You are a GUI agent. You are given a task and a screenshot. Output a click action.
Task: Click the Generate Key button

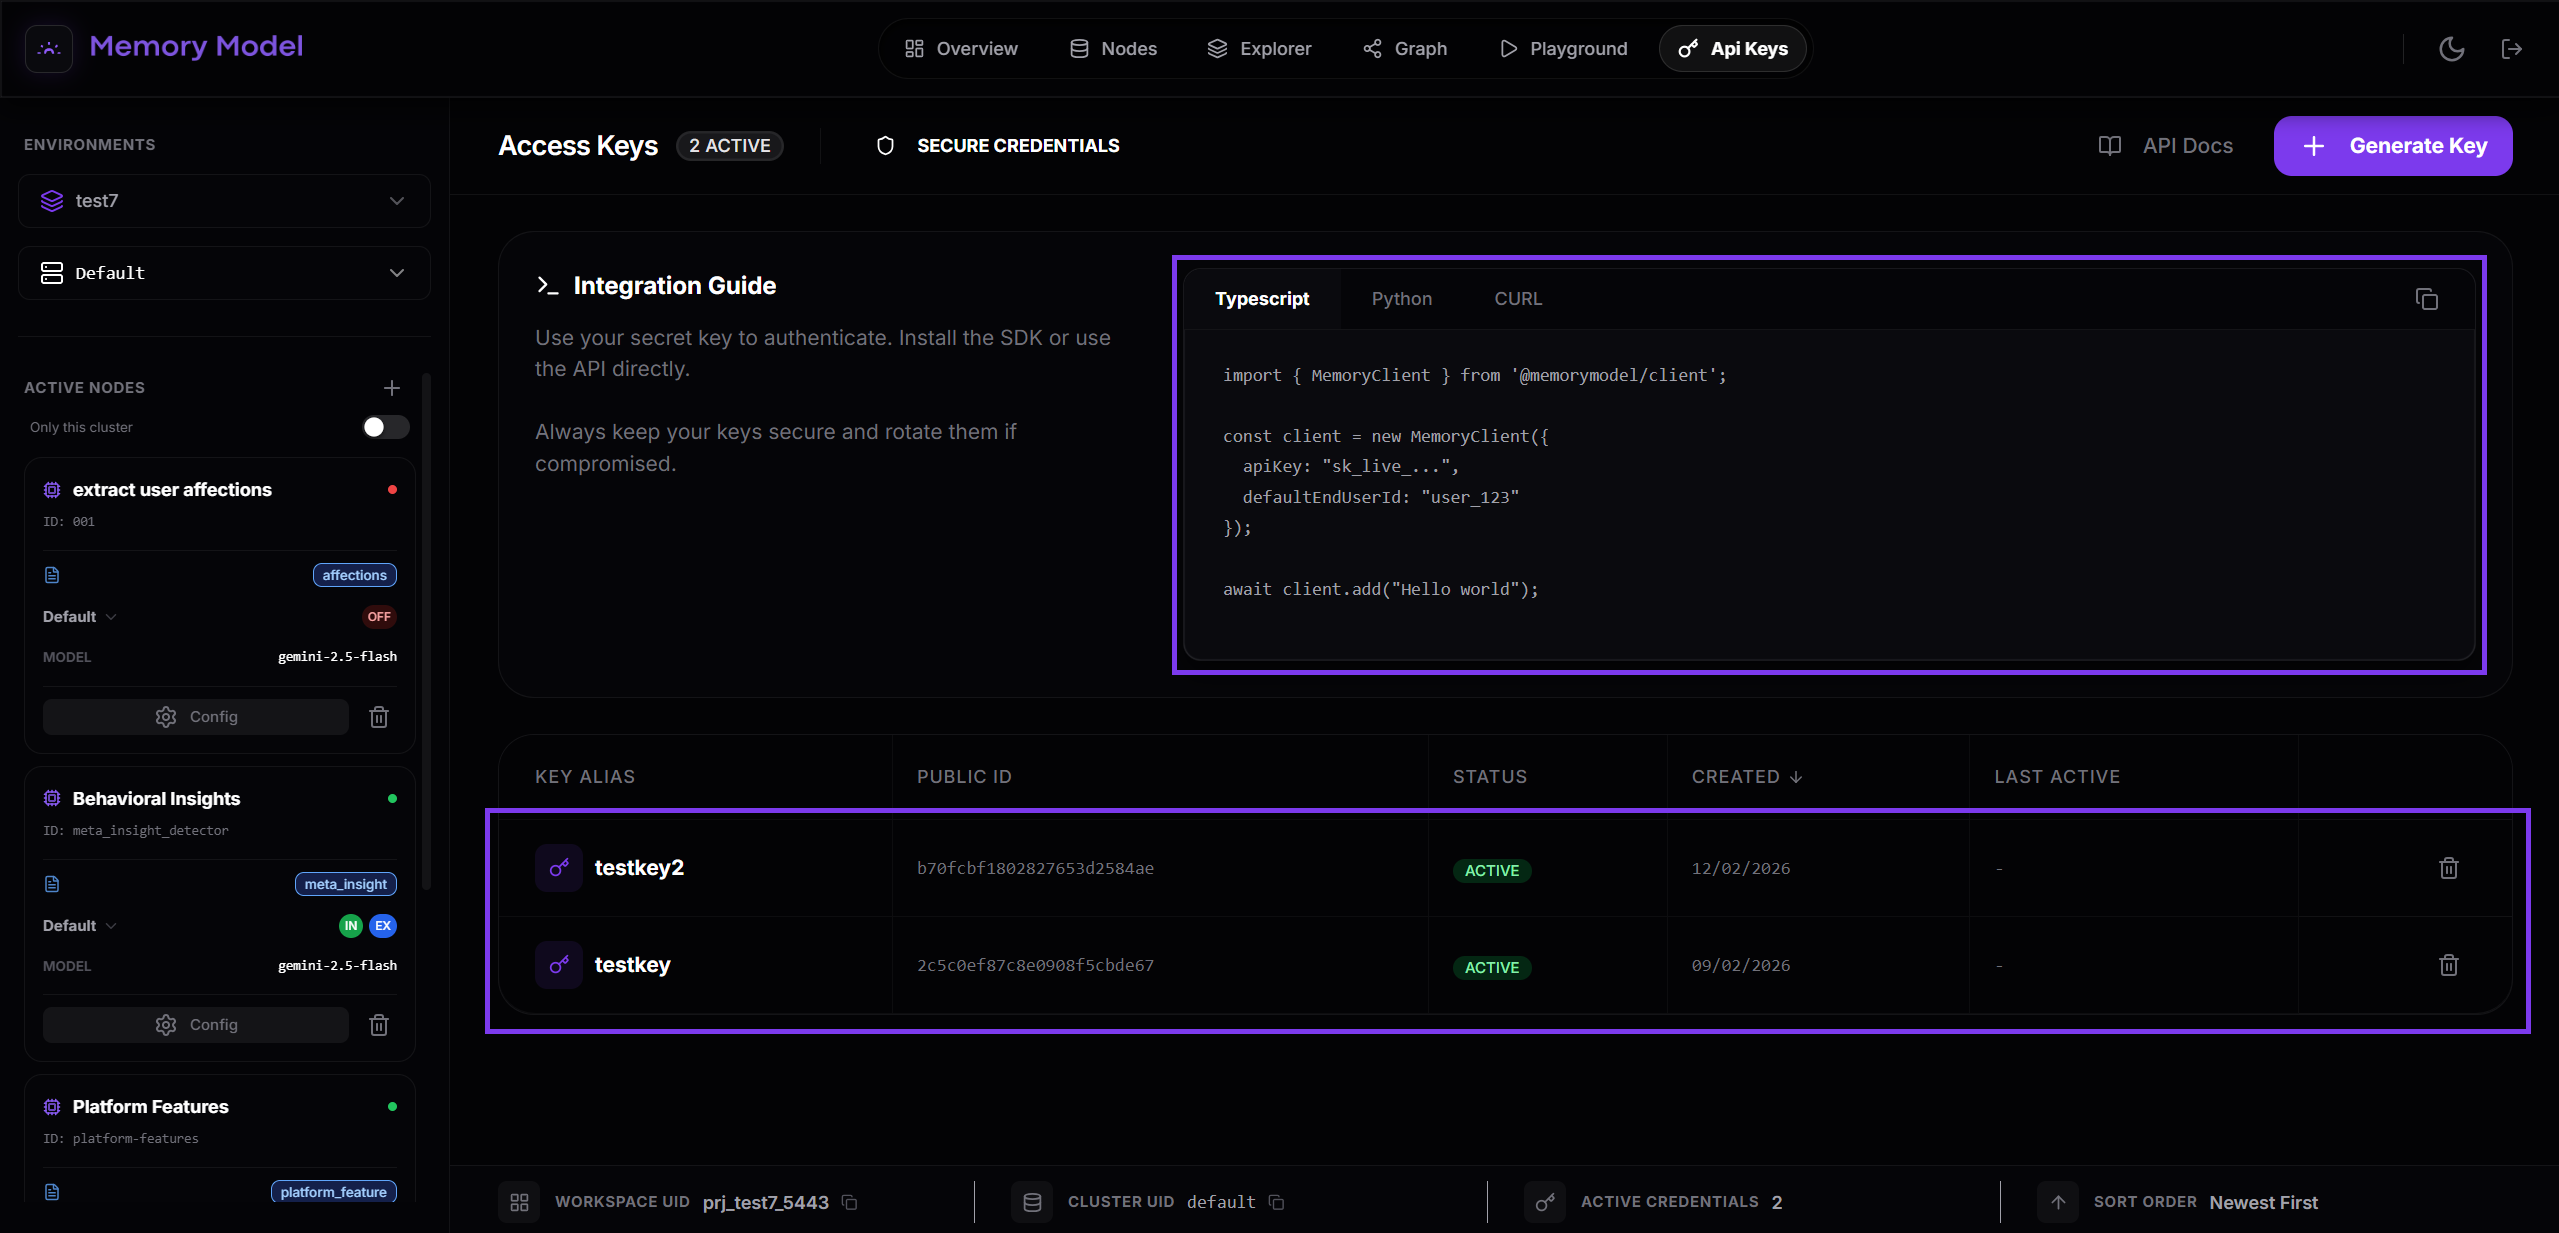point(2392,146)
